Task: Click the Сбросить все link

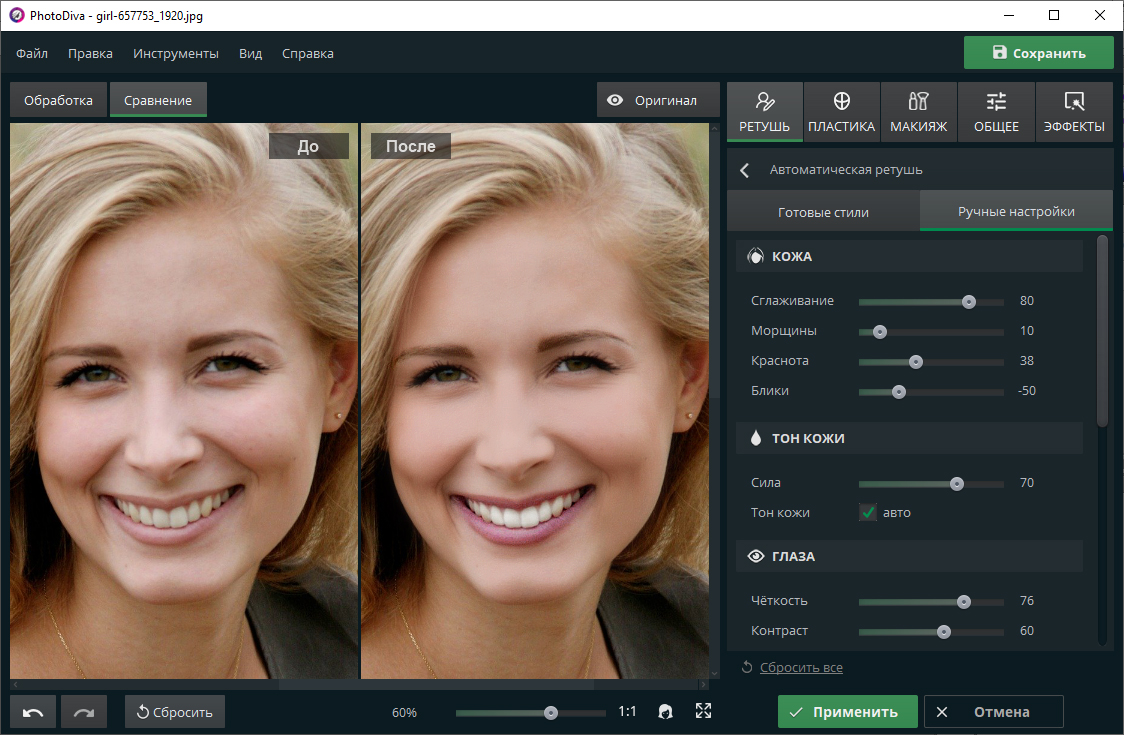Action: (x=801, y=668)
